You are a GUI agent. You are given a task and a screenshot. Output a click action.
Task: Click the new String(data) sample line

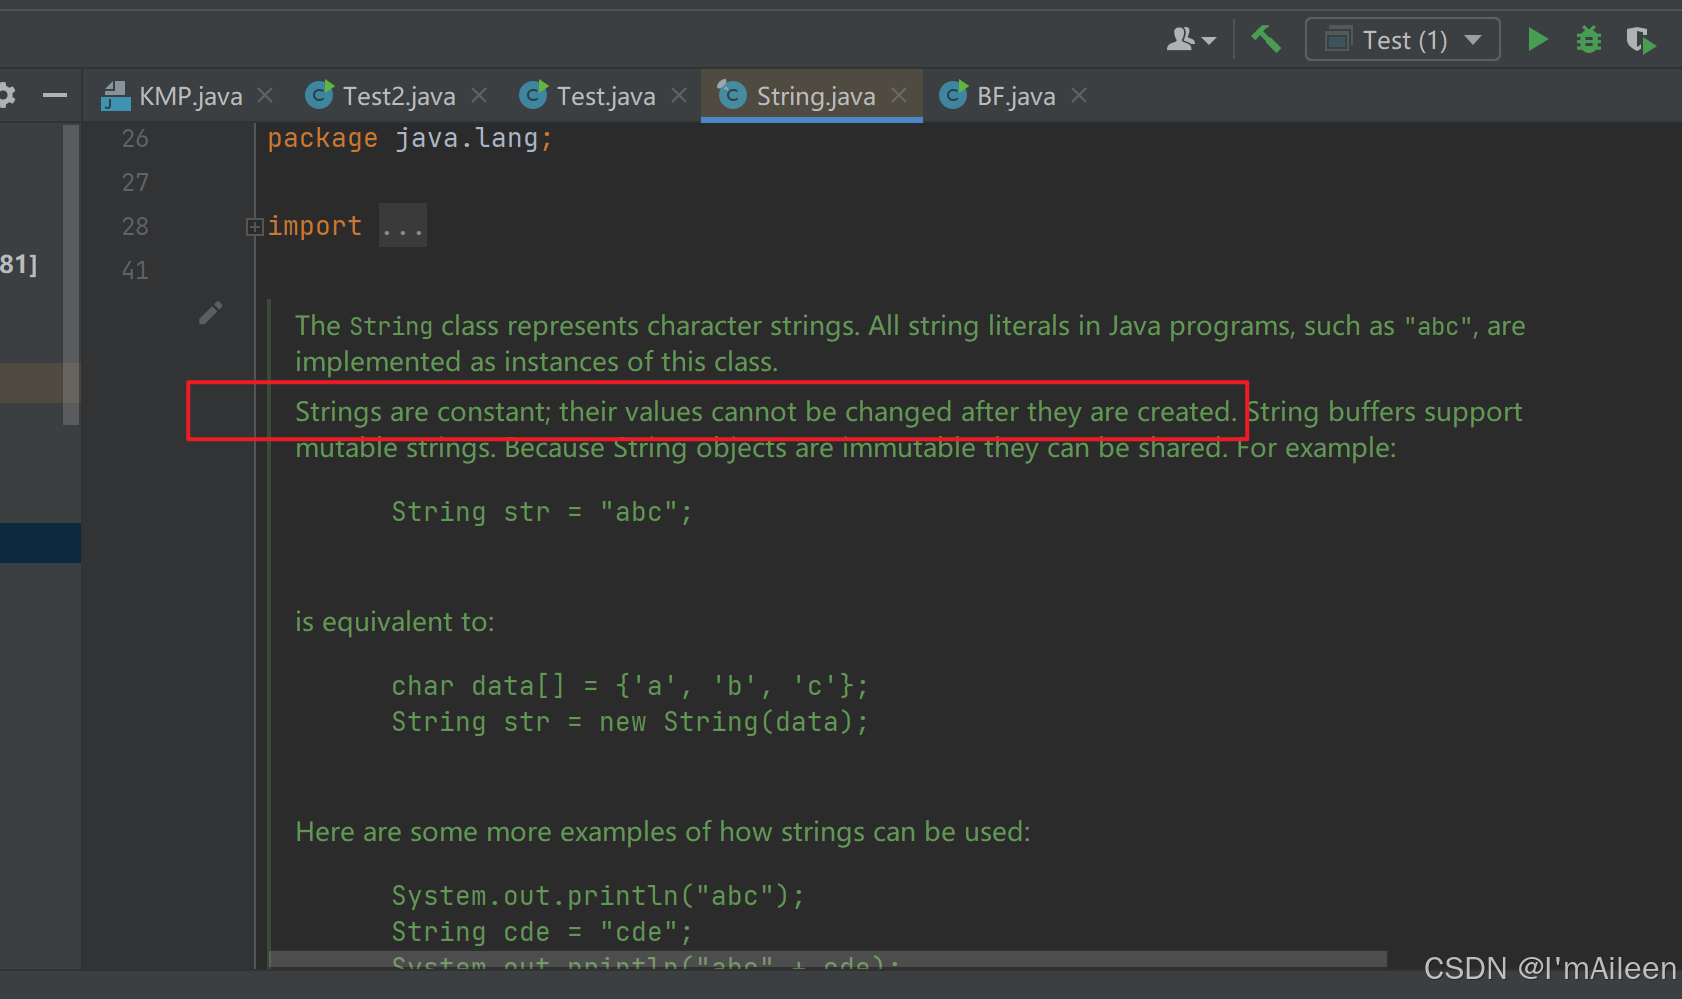click(x=630, y=722)
